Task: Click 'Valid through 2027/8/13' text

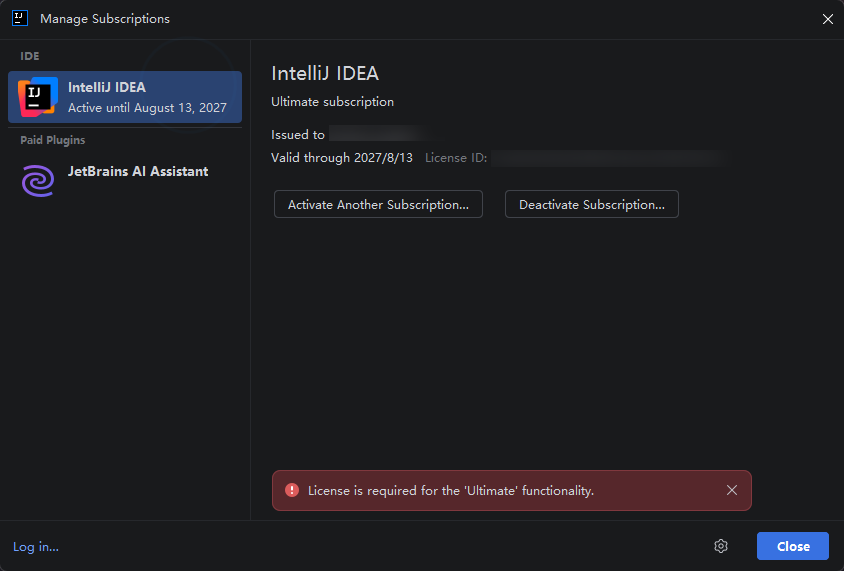Action: [342, 158]
